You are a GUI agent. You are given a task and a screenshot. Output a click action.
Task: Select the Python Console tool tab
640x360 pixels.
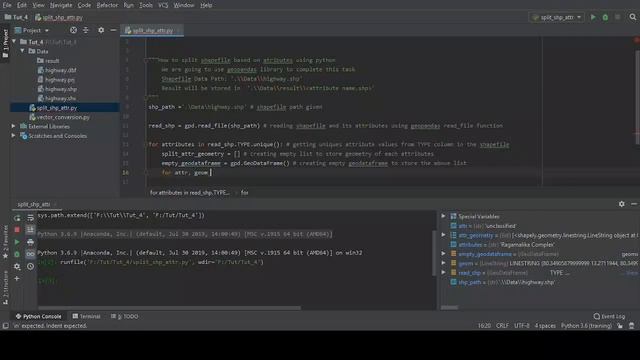pyautogui.click(x=38, y=316)
